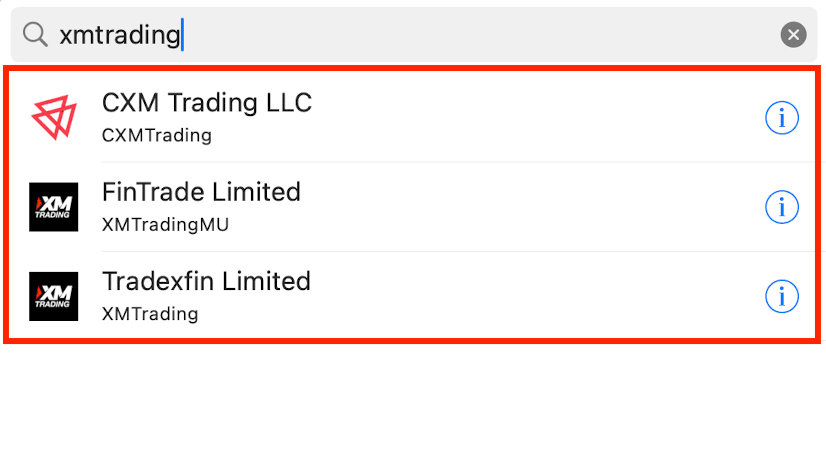Select the FinTrade Limited broker name
Viewport: 826px width, 460px height.
pyautogui.click(x=201, y=192)
